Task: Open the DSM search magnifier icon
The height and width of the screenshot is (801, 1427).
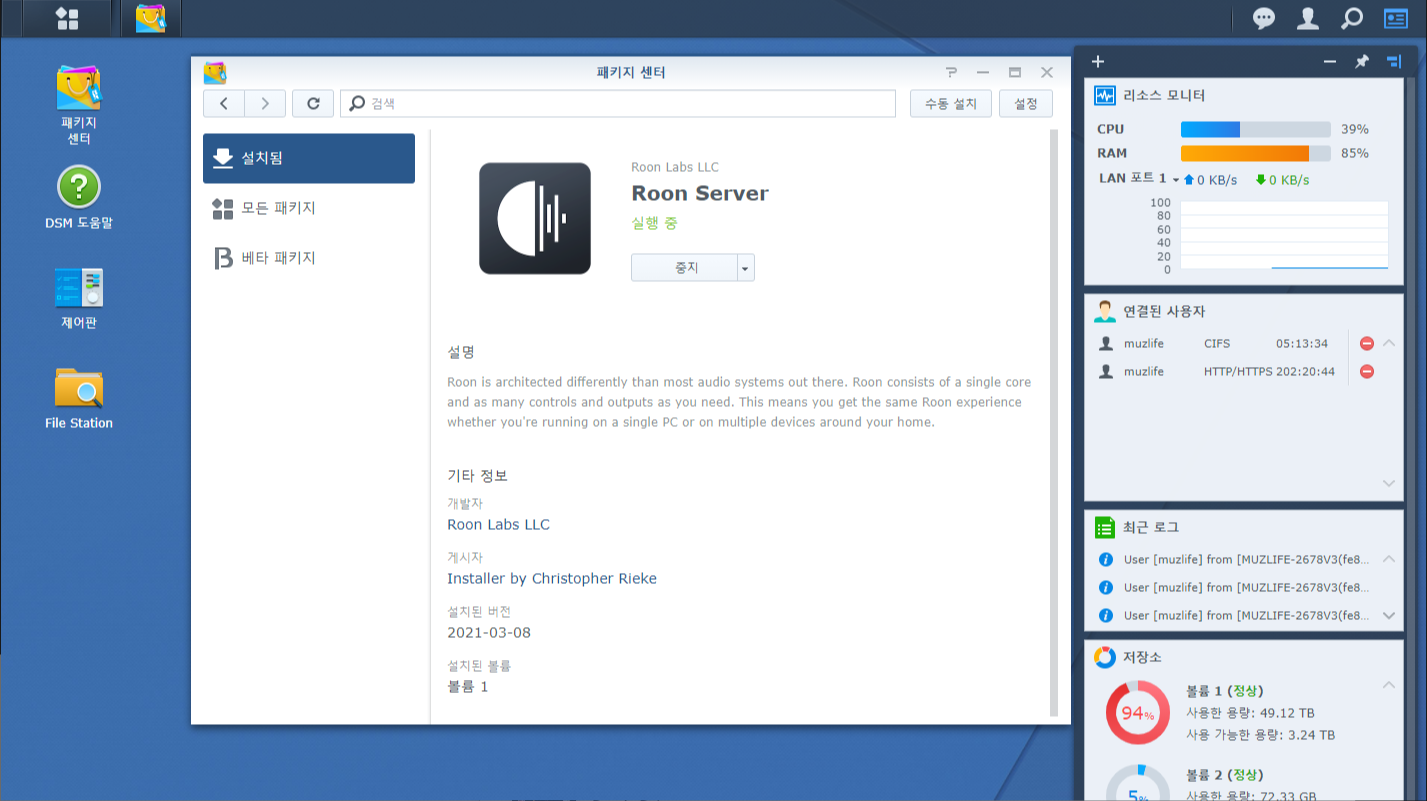Action: coord(1351,18)
